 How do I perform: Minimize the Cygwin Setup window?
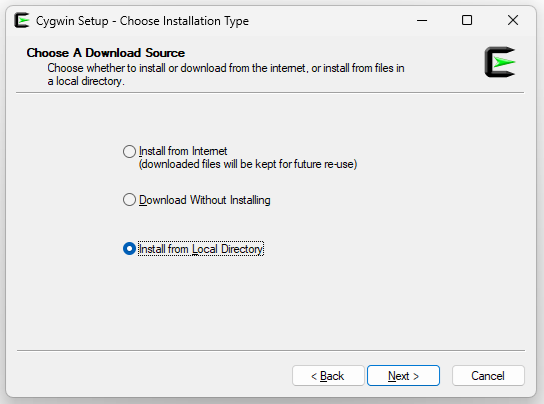pyautogui.click(x=422, y=20)
